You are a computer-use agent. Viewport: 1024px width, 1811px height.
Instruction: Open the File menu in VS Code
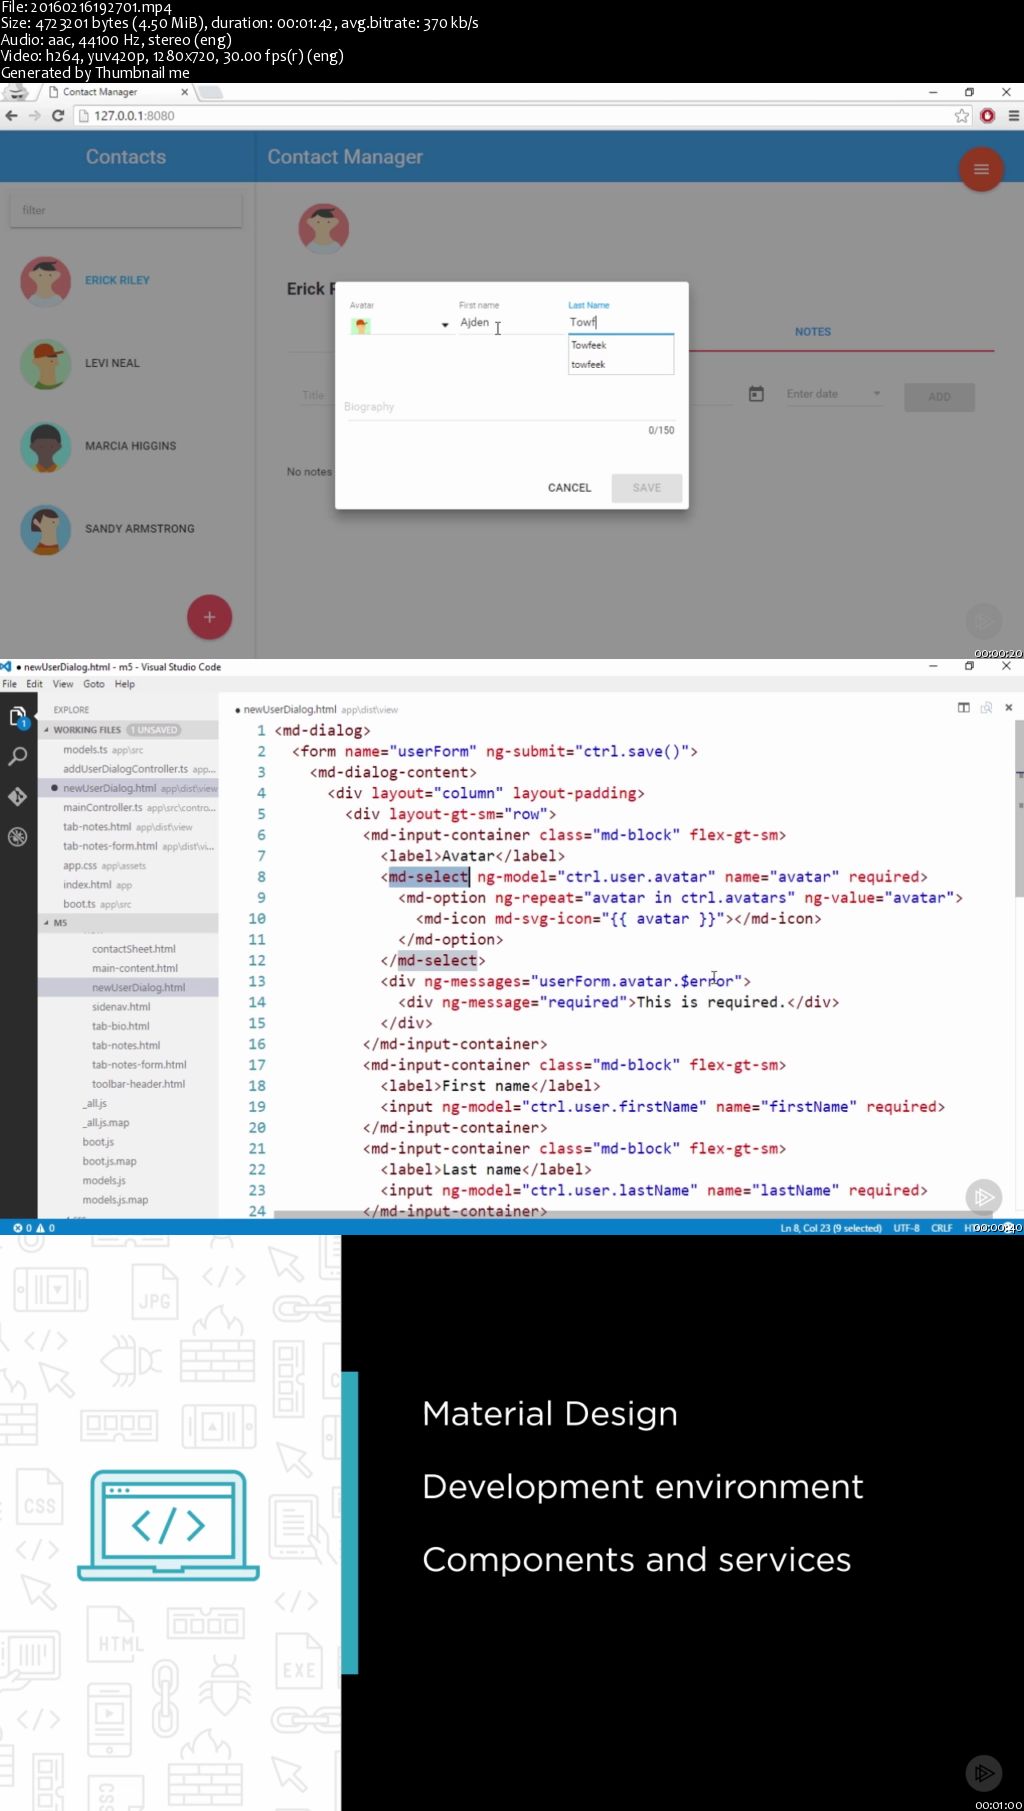coord(10,685)
